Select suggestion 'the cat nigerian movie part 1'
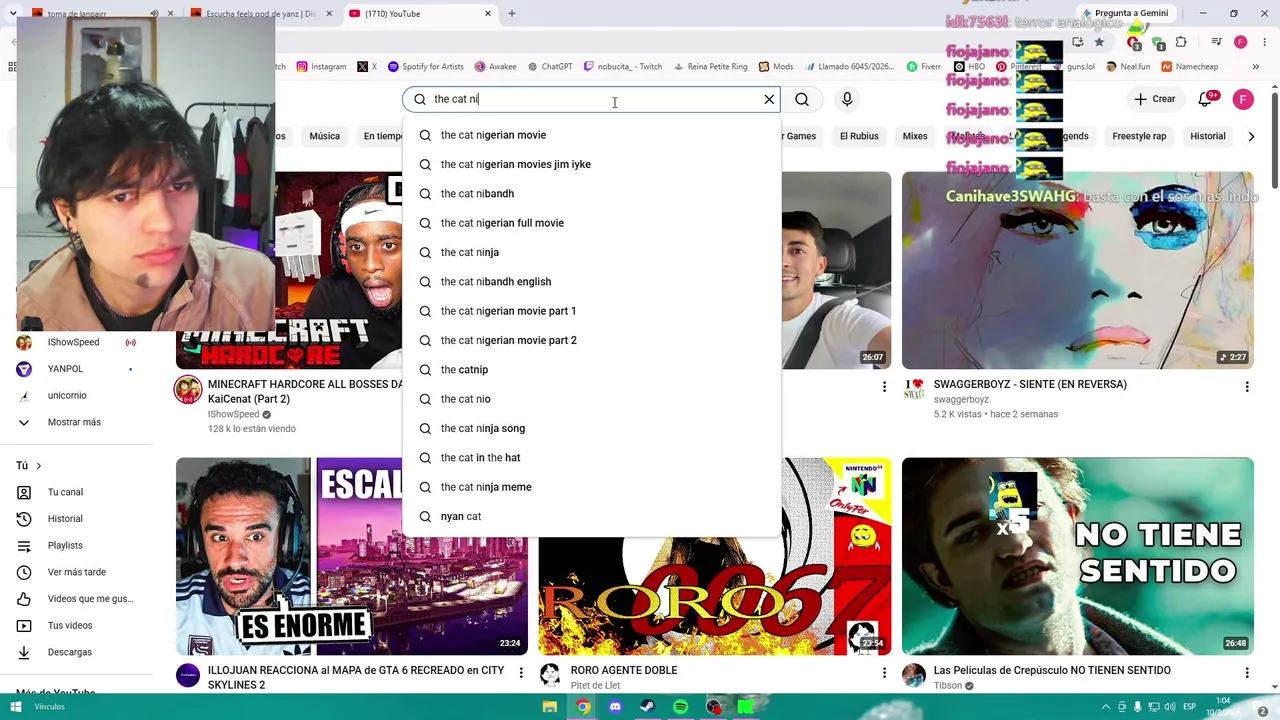This screenshot has height=720, width=1280. [591, 311]
